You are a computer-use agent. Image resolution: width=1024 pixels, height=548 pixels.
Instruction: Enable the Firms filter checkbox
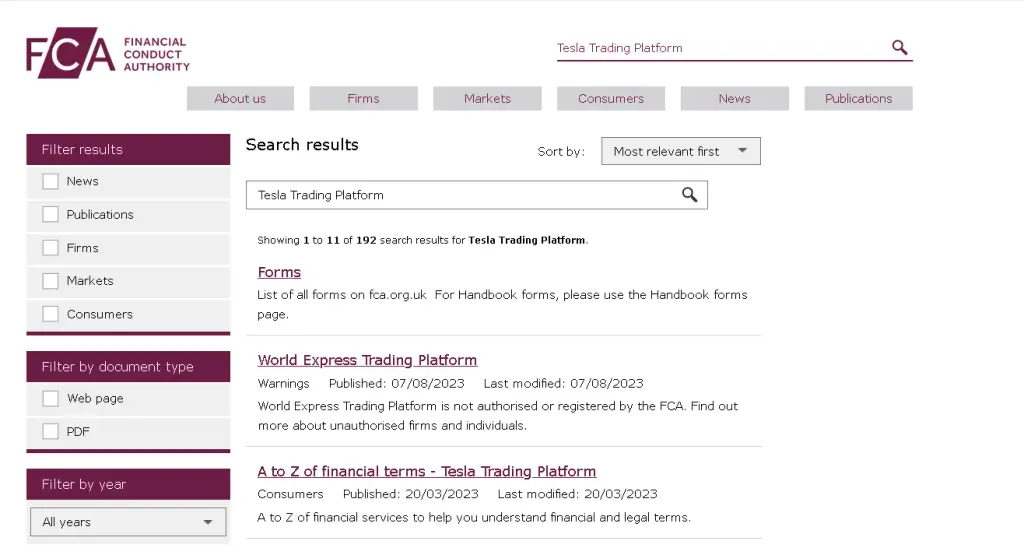click(50, 248)
